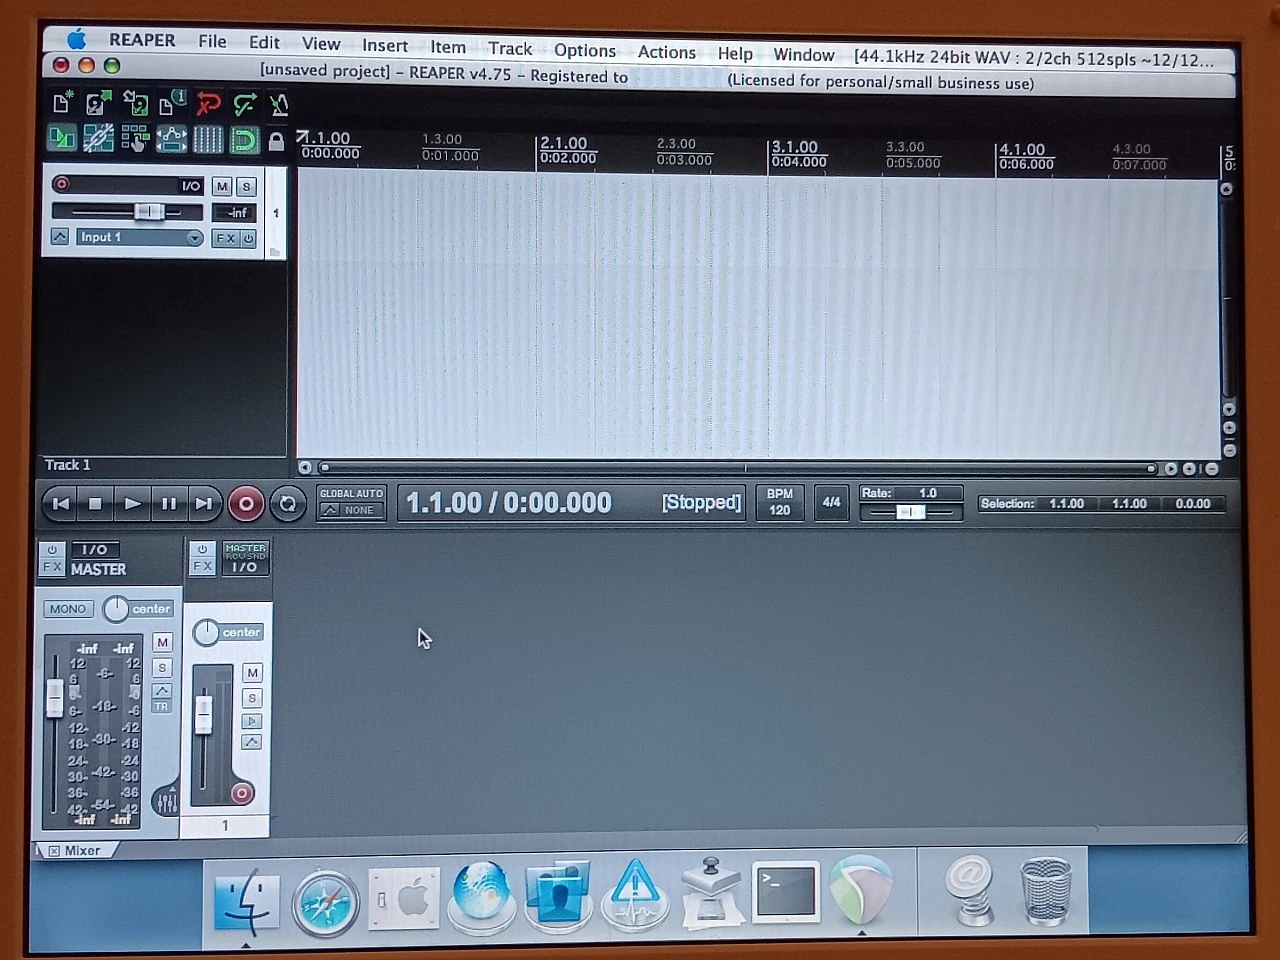Open the Track menu
This screenshot has width=1280, height=960.
coord(510,48)
